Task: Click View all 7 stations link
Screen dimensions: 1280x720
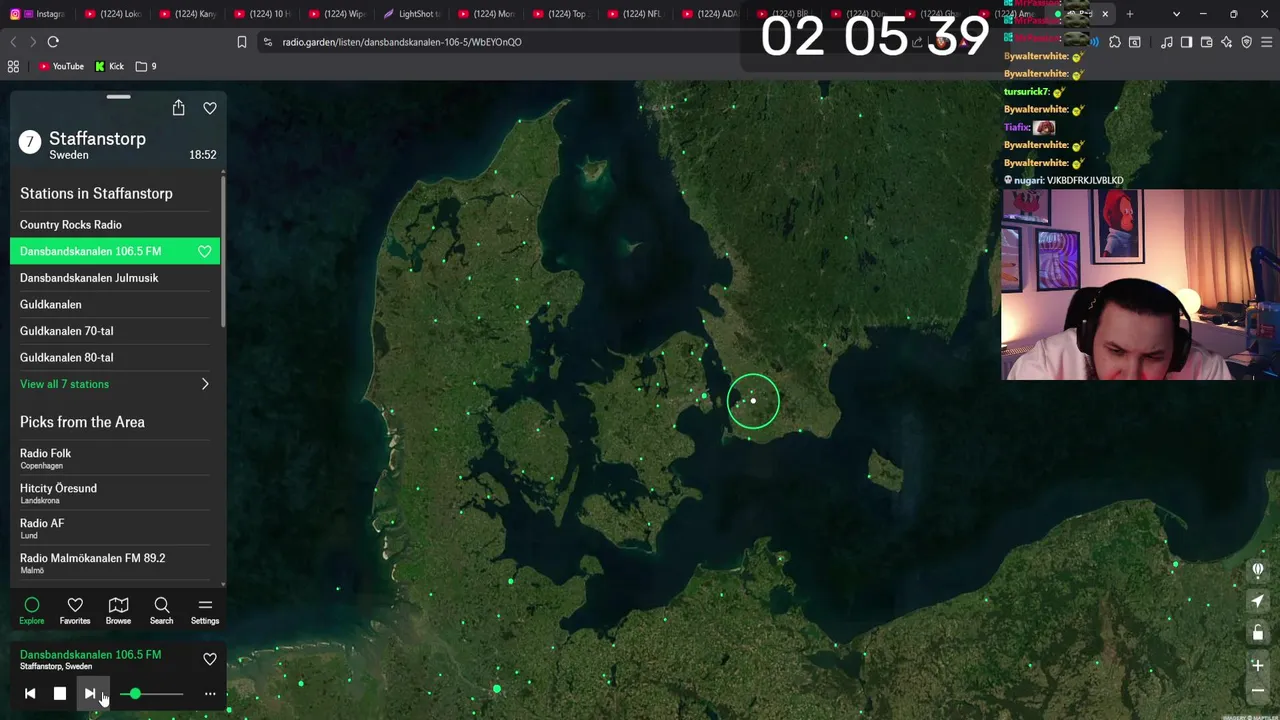Action: click(x=64, y=384)
